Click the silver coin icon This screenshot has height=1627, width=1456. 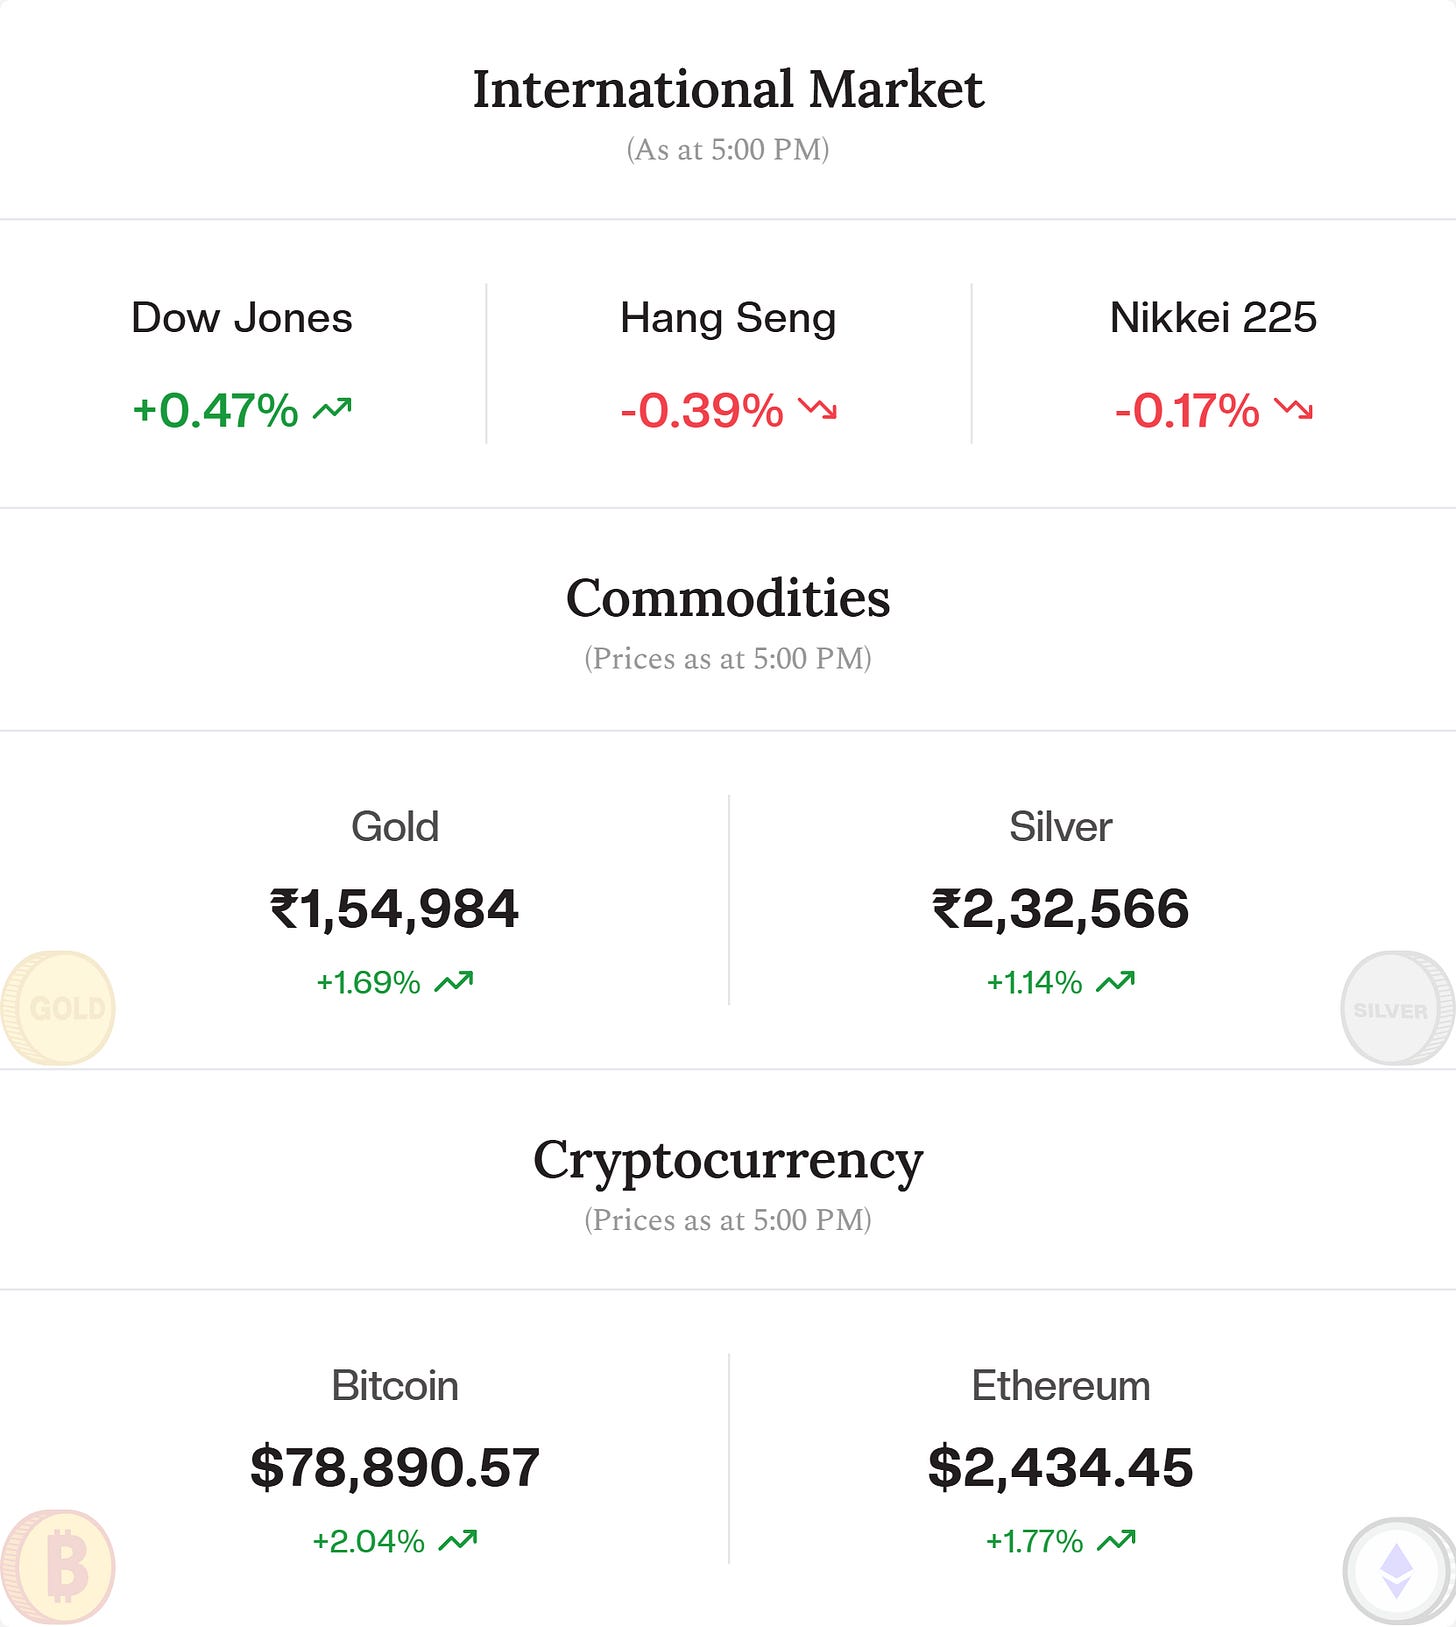pyautogui.click(x=1397, y=1007)
